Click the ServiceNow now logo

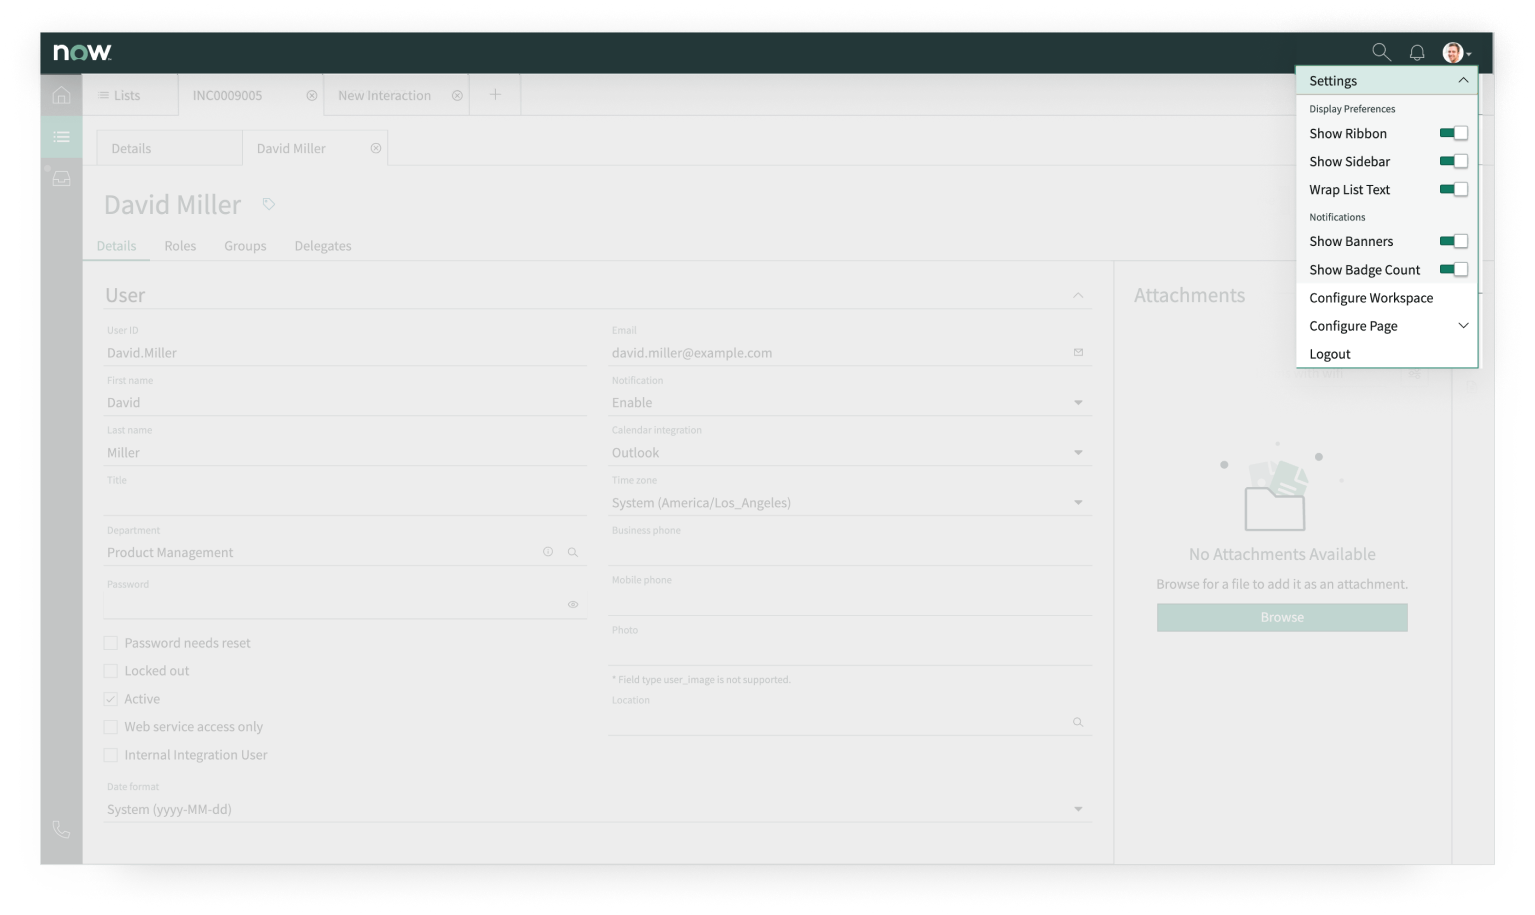[x=82, y=52]
